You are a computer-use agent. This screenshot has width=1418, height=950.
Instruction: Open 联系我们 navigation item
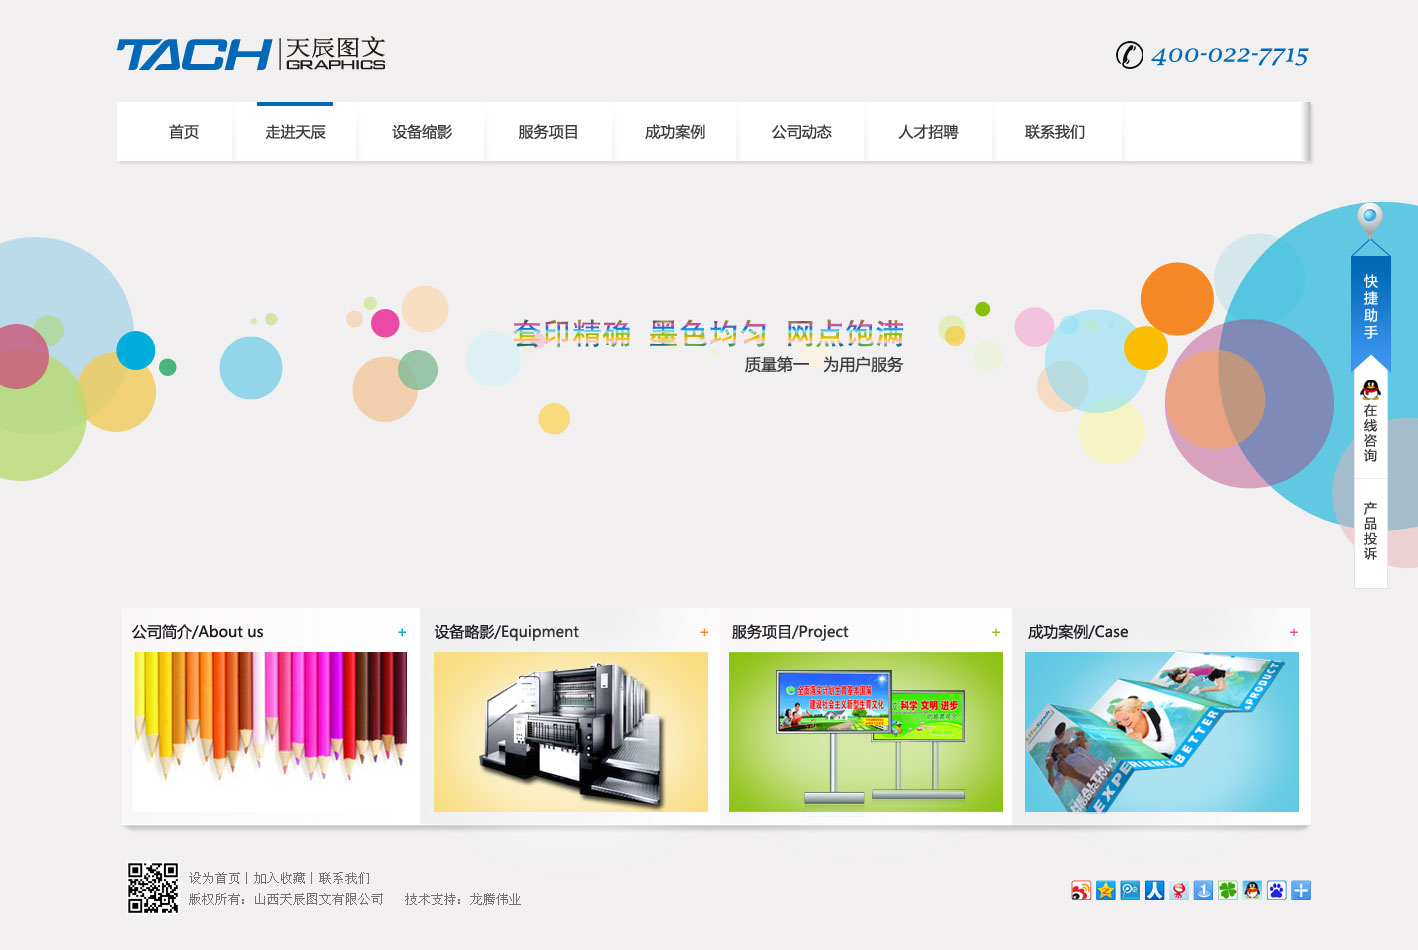point(1055,132)
